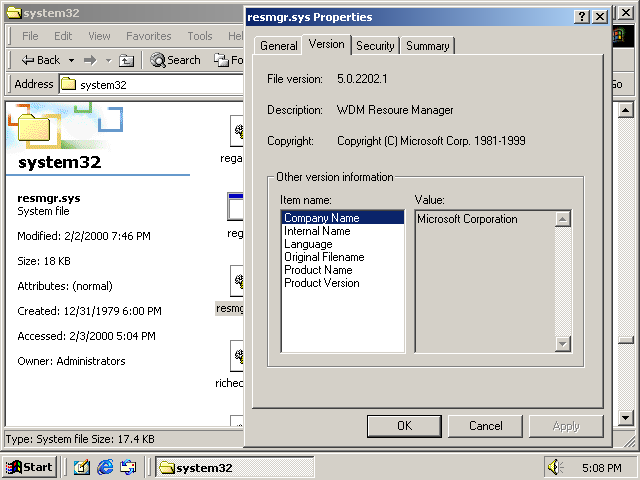Click Show Desktop quick launch icon
The image size is (640, 480).
(x=82, y=467)
